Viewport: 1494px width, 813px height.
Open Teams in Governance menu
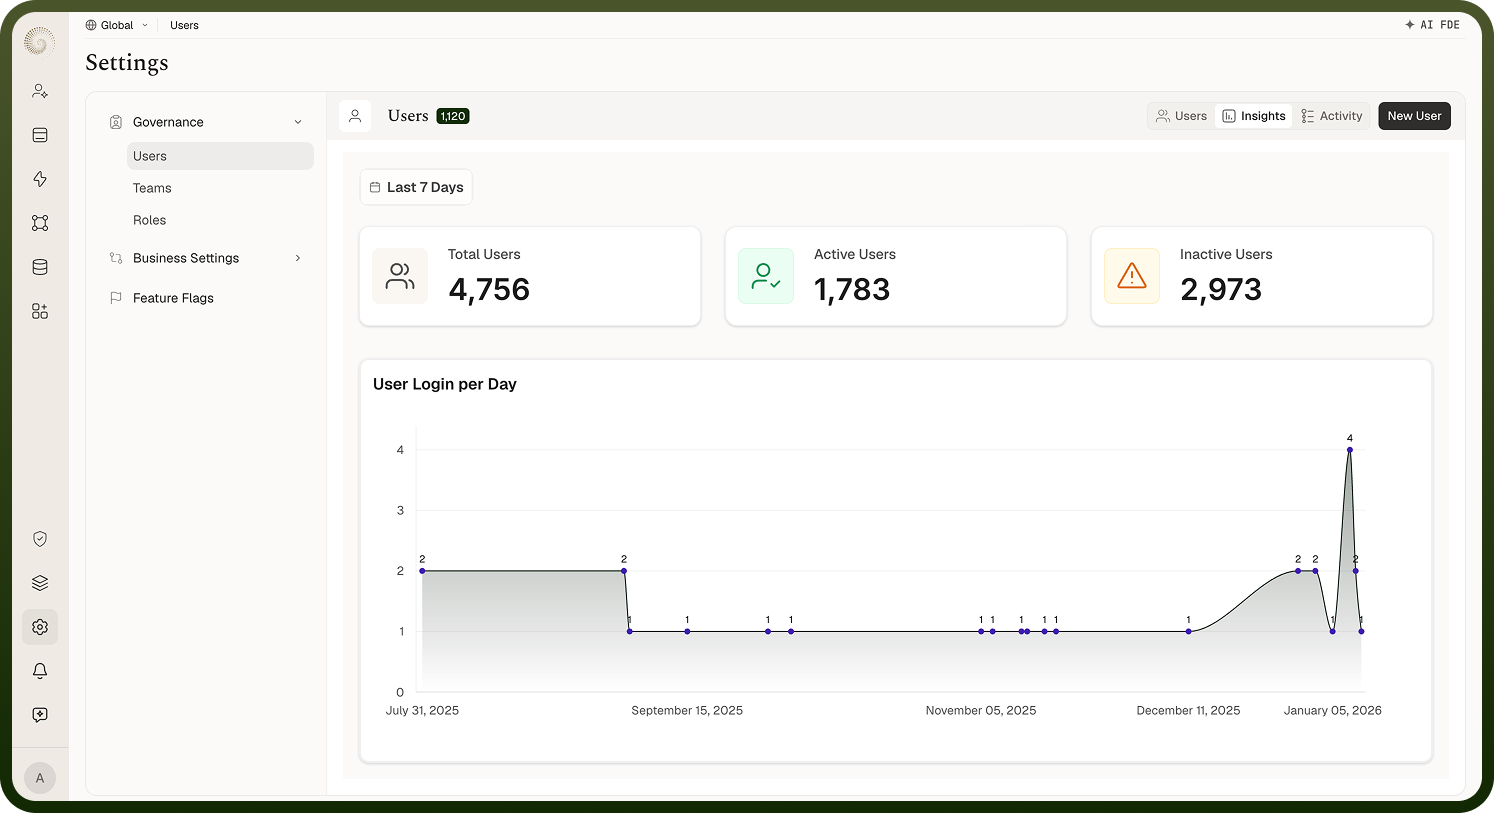tap(220, 188)
